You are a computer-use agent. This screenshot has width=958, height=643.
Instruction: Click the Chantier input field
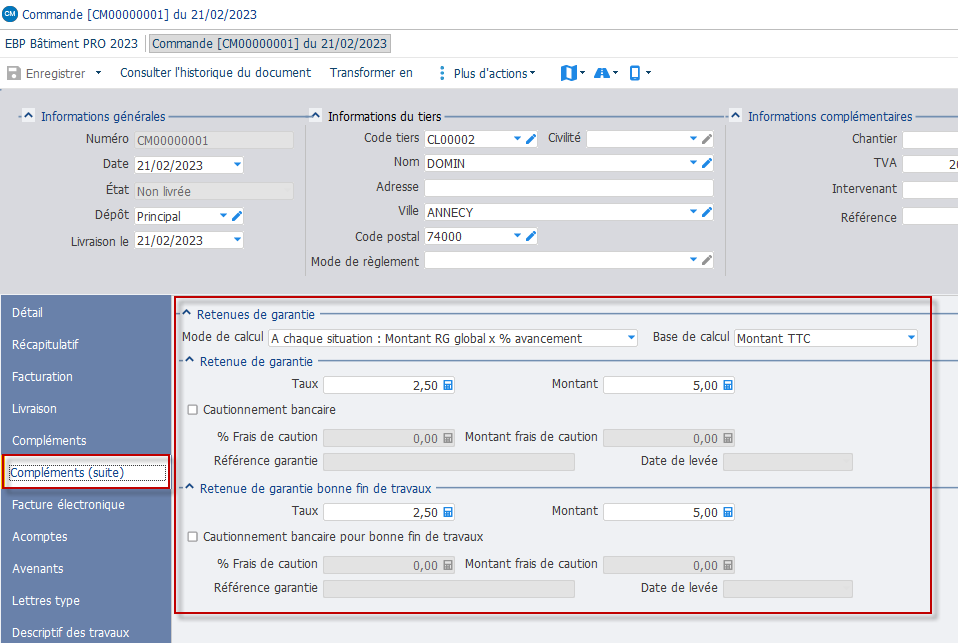click(930, 139)
